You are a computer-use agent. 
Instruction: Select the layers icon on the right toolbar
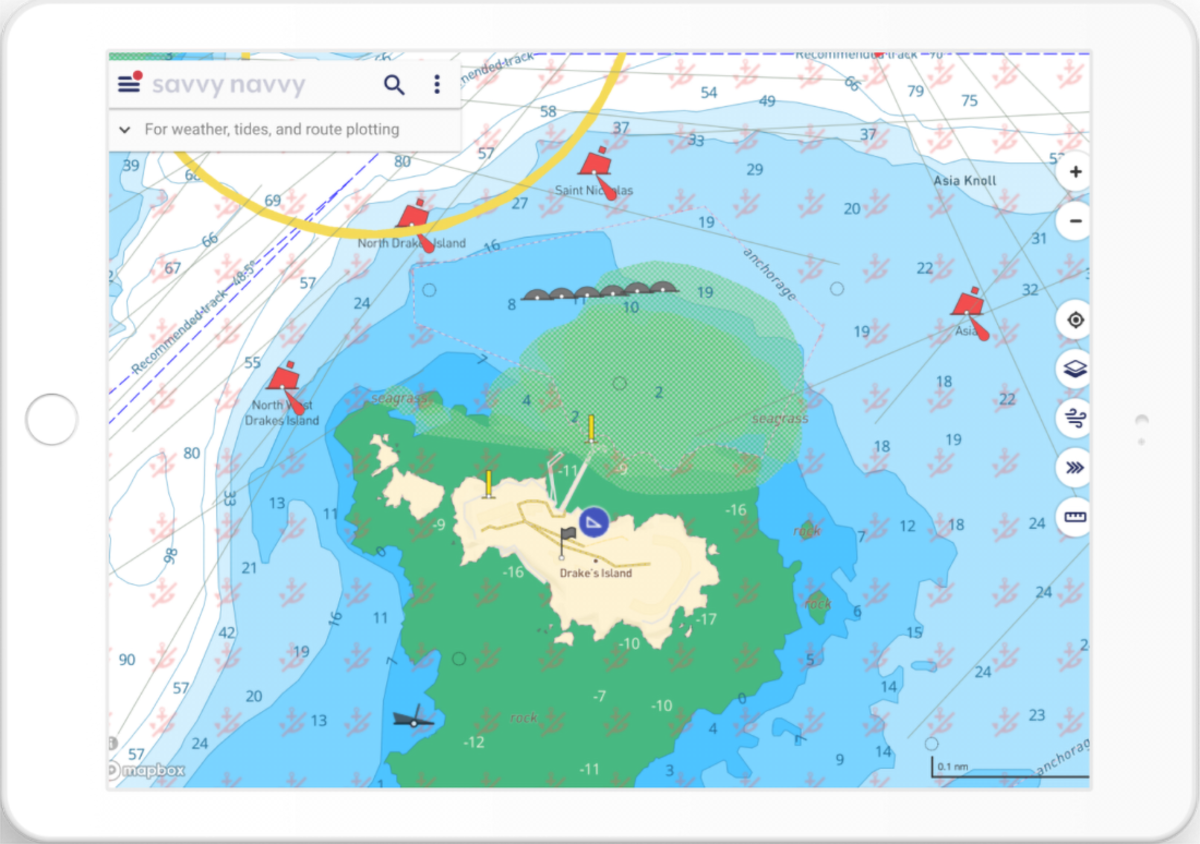click(x=1073, y=369)
